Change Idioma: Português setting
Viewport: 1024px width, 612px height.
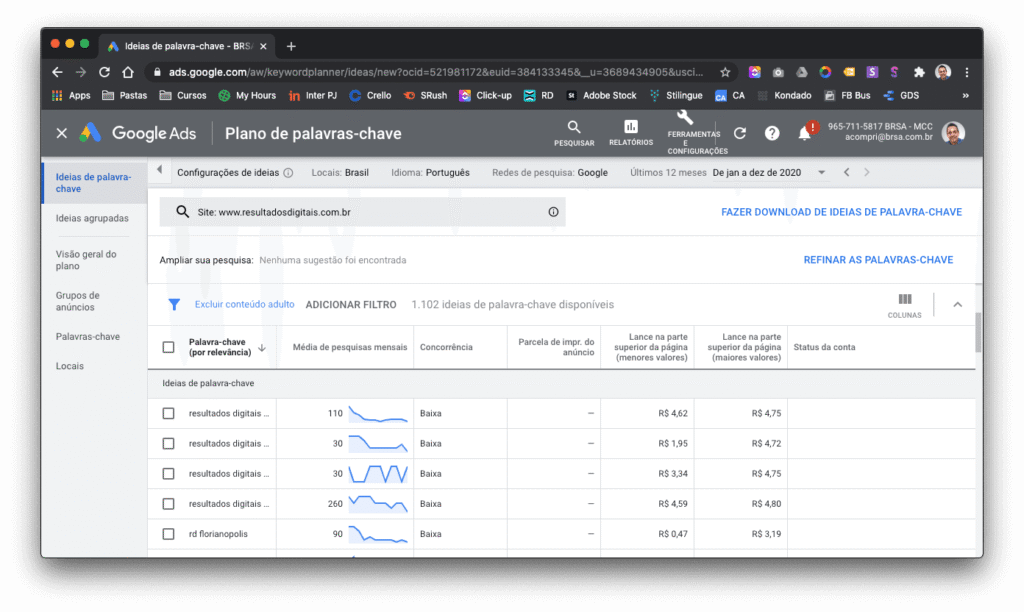point(430,172)
